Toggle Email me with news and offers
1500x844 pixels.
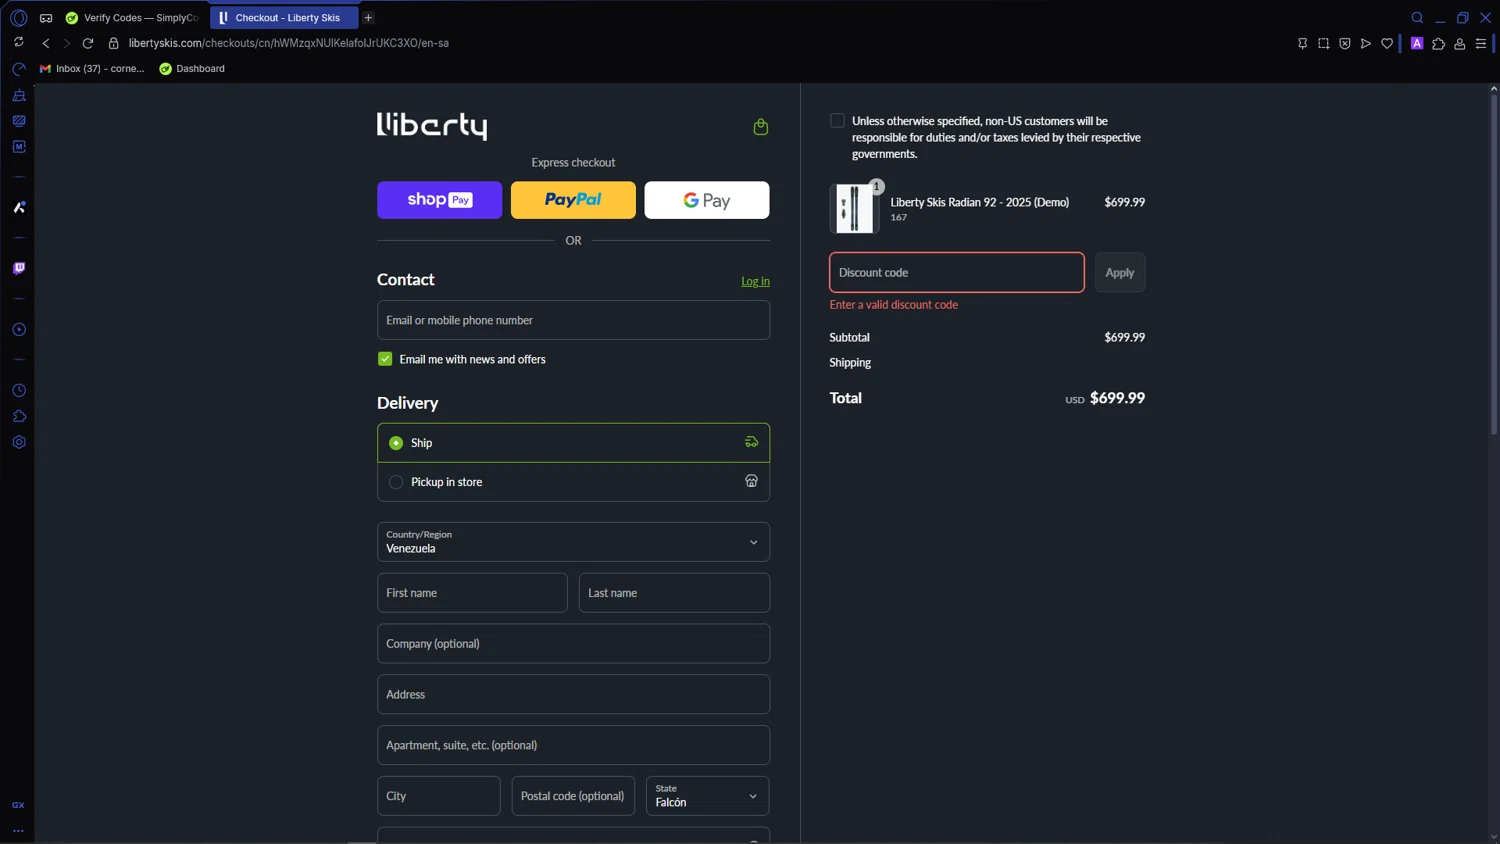coord(385,359)
